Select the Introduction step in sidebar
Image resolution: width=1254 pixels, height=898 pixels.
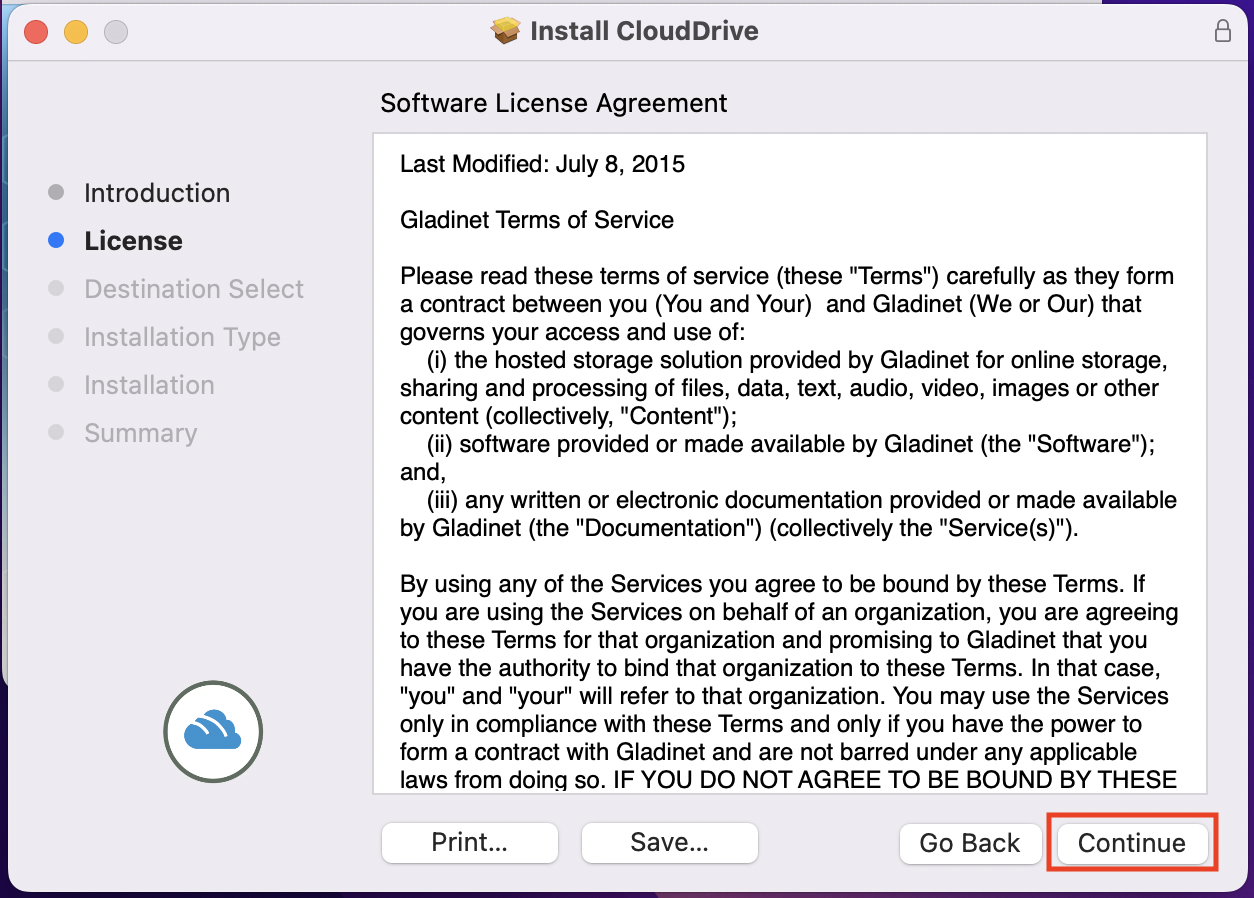click(x=157, y=193)
